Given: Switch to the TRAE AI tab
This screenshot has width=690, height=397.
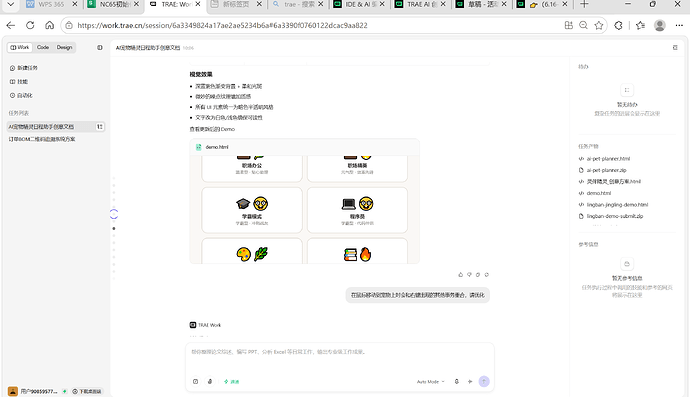Looking at the screenshot, I should point(421,4).
